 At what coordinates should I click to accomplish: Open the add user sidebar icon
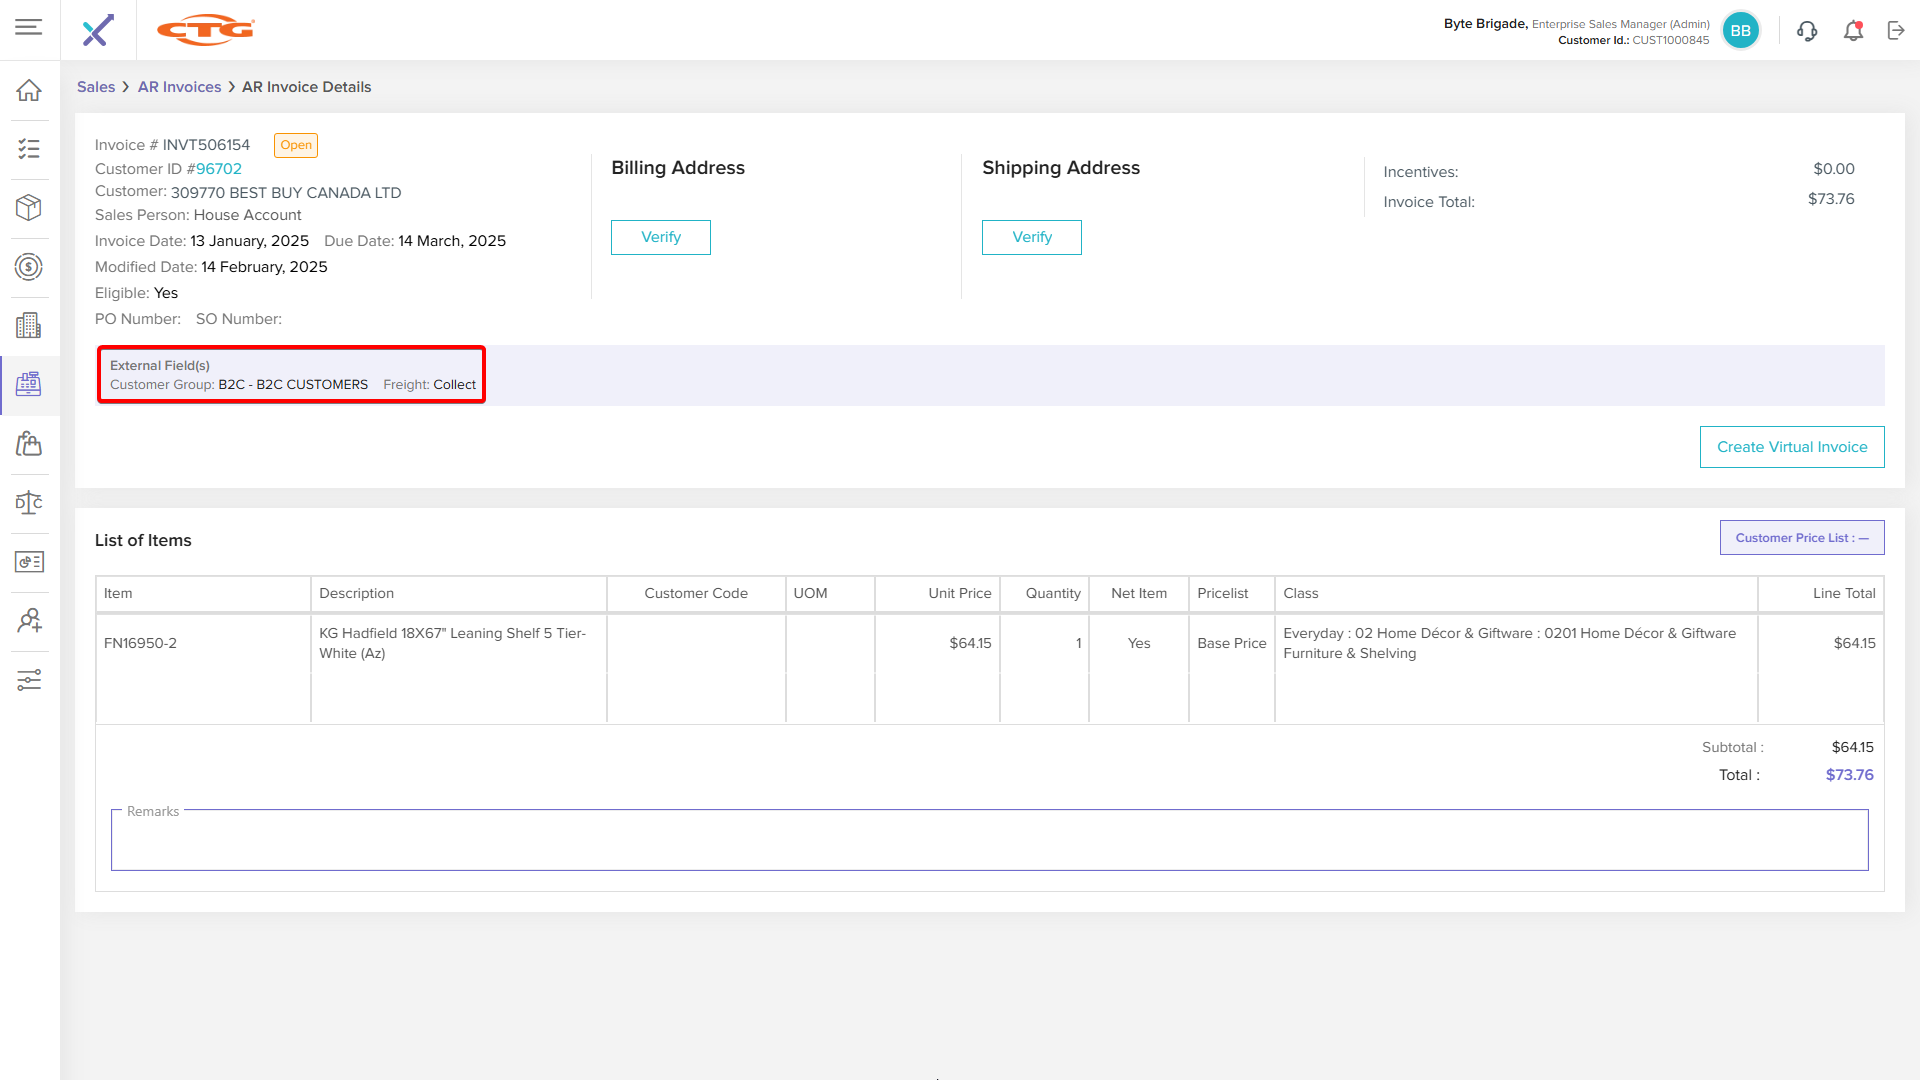29,621
